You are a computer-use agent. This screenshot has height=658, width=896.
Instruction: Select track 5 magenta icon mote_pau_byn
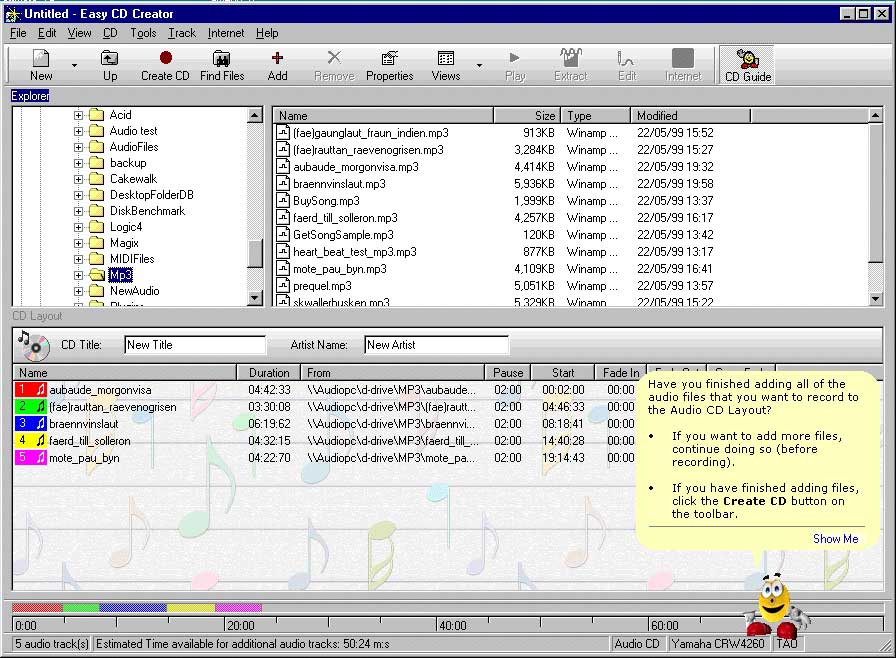[31, 458]
